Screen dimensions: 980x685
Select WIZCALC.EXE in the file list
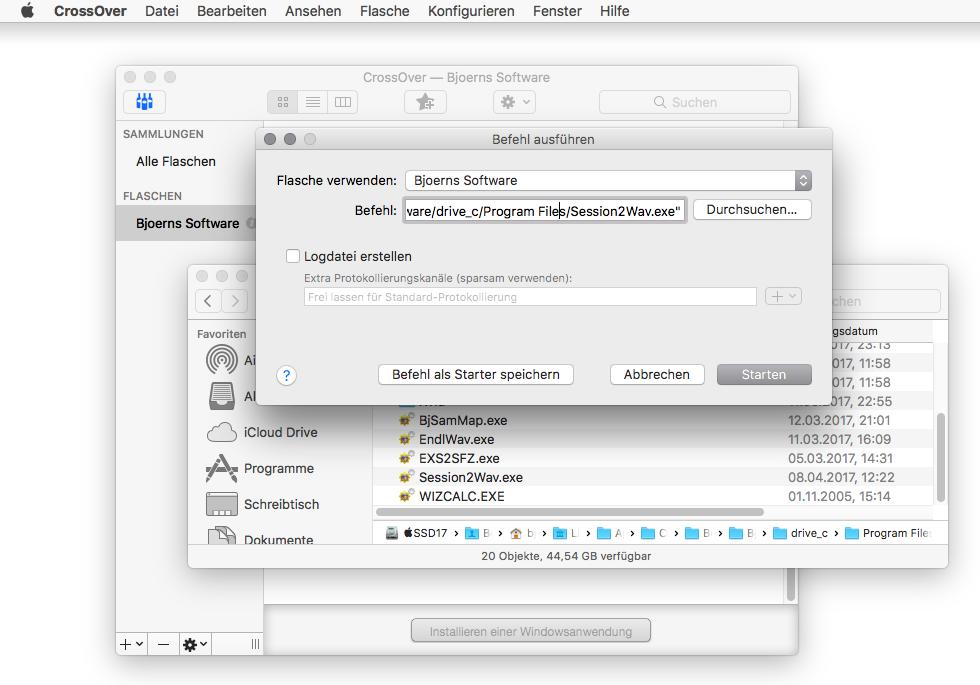point(461,496)
